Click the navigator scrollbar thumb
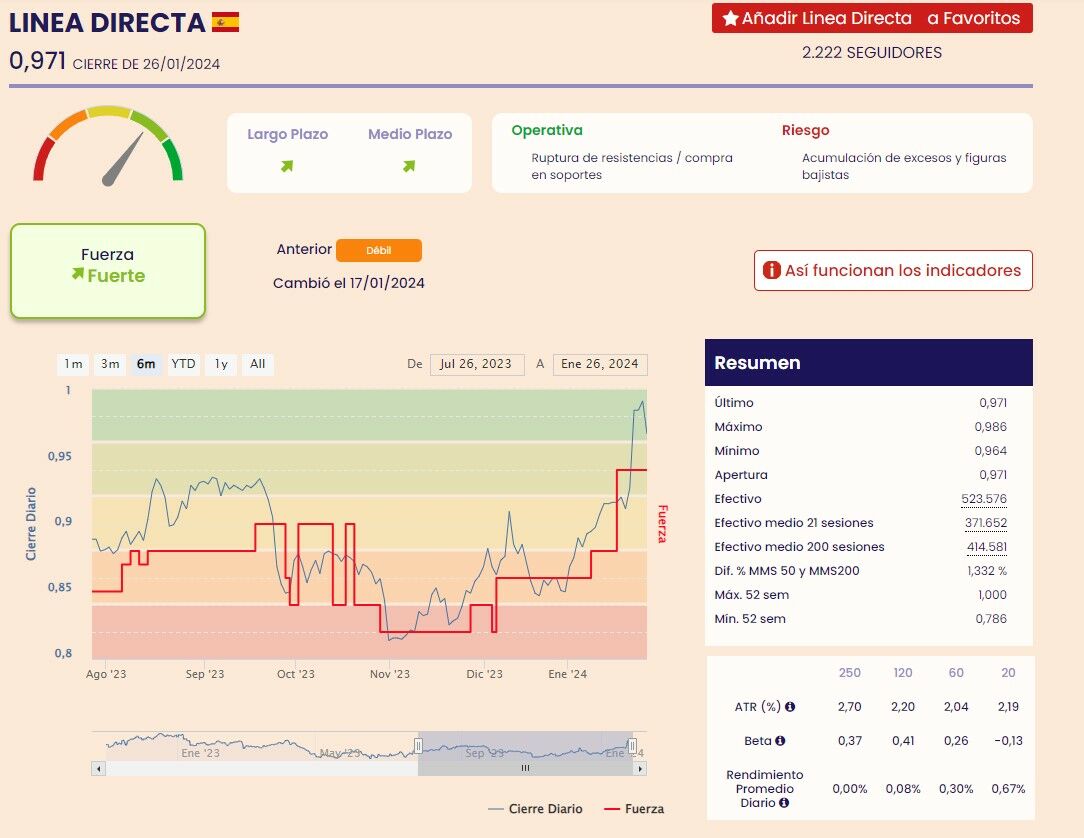The image size is (1084, 838). point(525,768)
